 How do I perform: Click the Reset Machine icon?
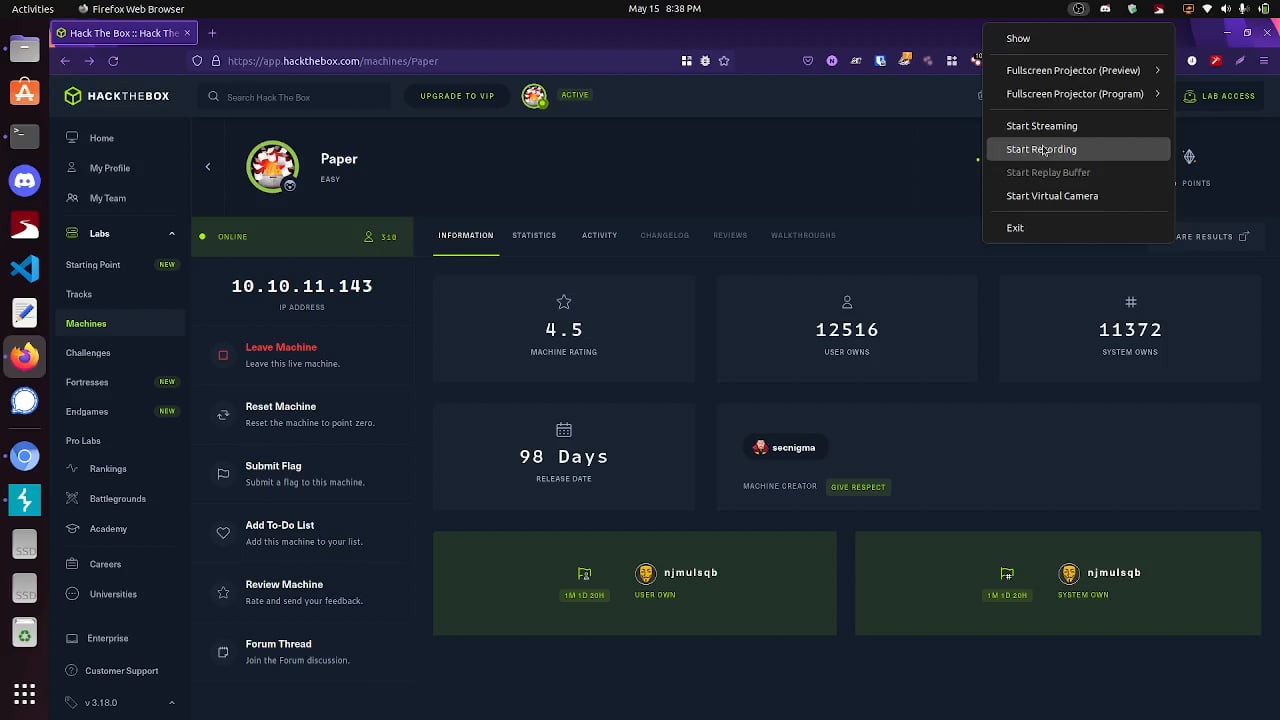coord(223,414)
